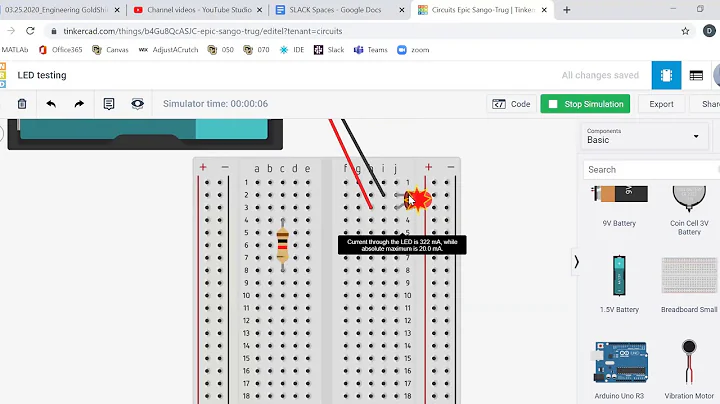The width and height of the screenshot is (720, 404).
Task: Open the Office365 bookmark
Action: [x=61, y=50]
